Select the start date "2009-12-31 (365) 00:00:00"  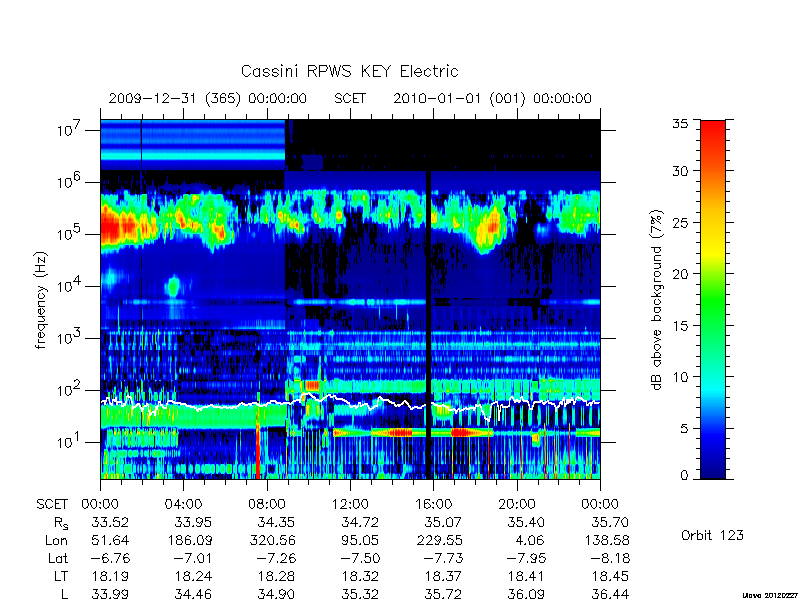tap(208, 98)
